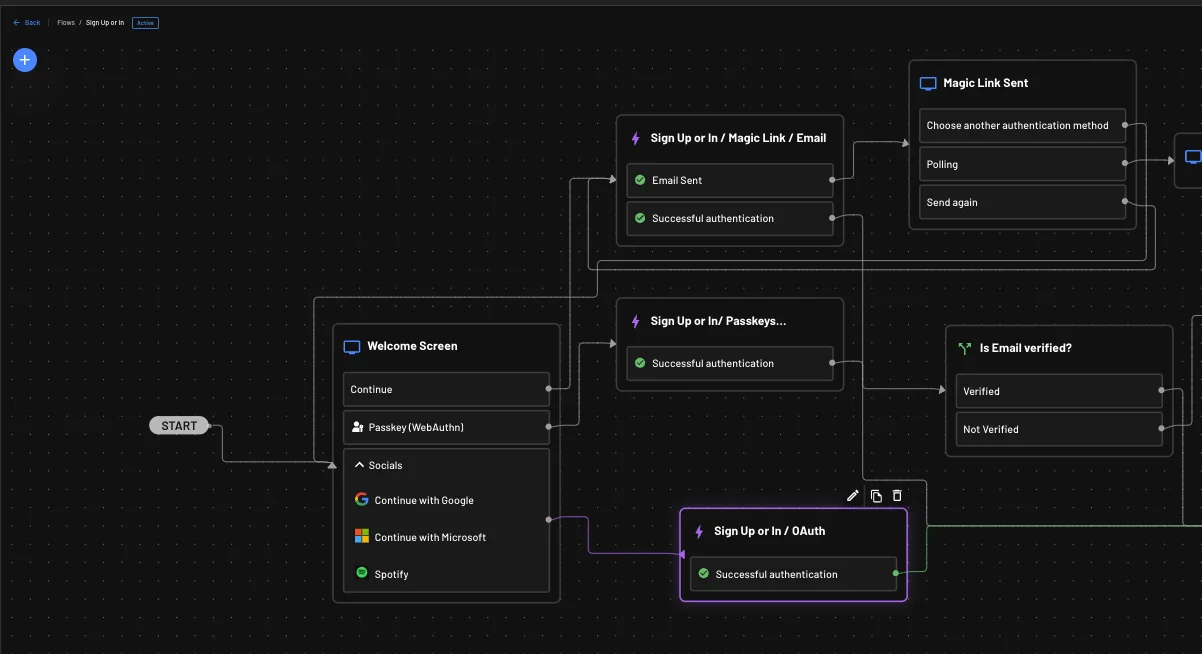Image resolution: width=1202 pixels, height=654 pixels.
Task: Select Magic Link Successful authentication row
Action: 730,218
